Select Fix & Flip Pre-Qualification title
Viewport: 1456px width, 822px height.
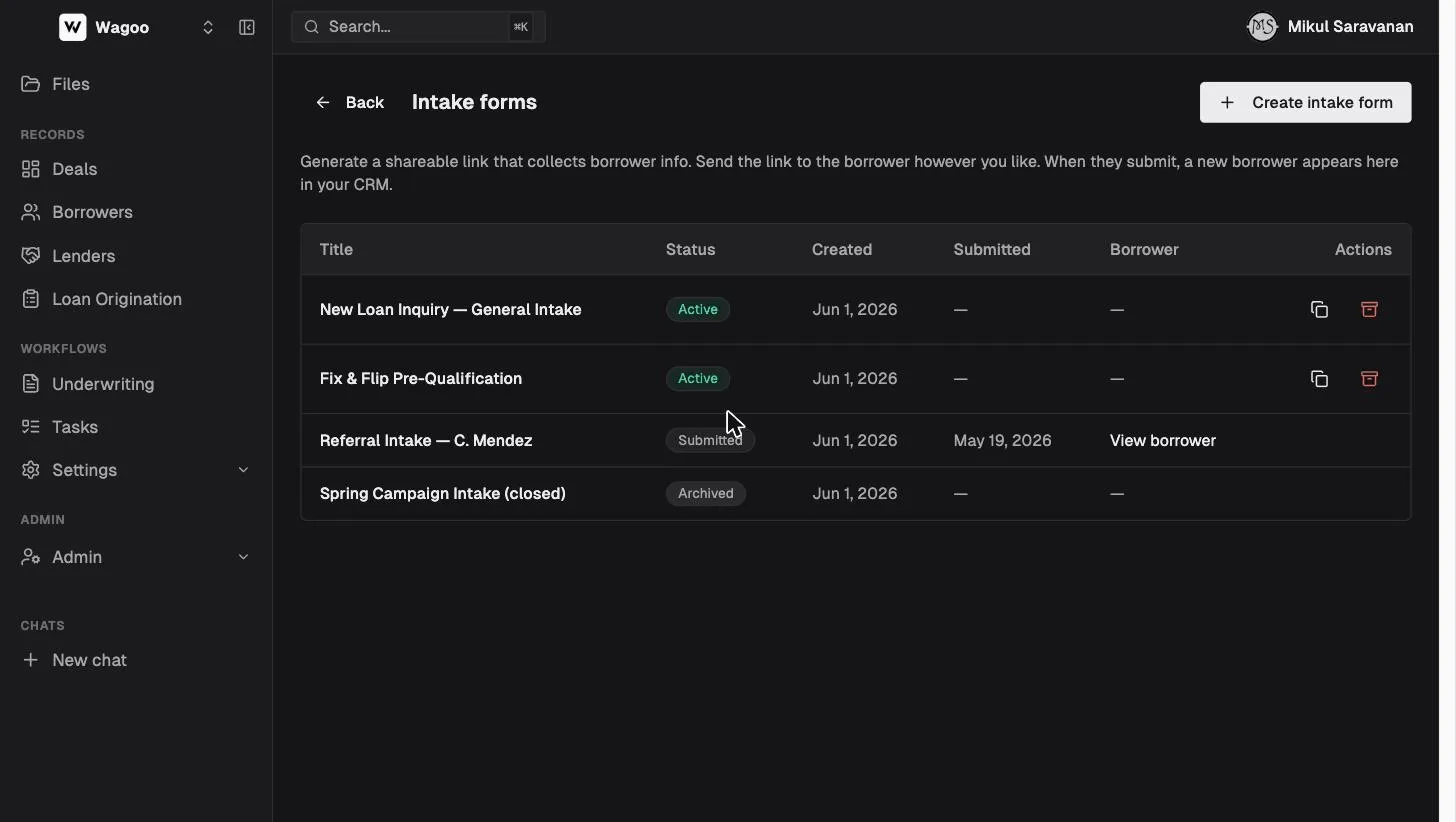click(x=421, y=378)
